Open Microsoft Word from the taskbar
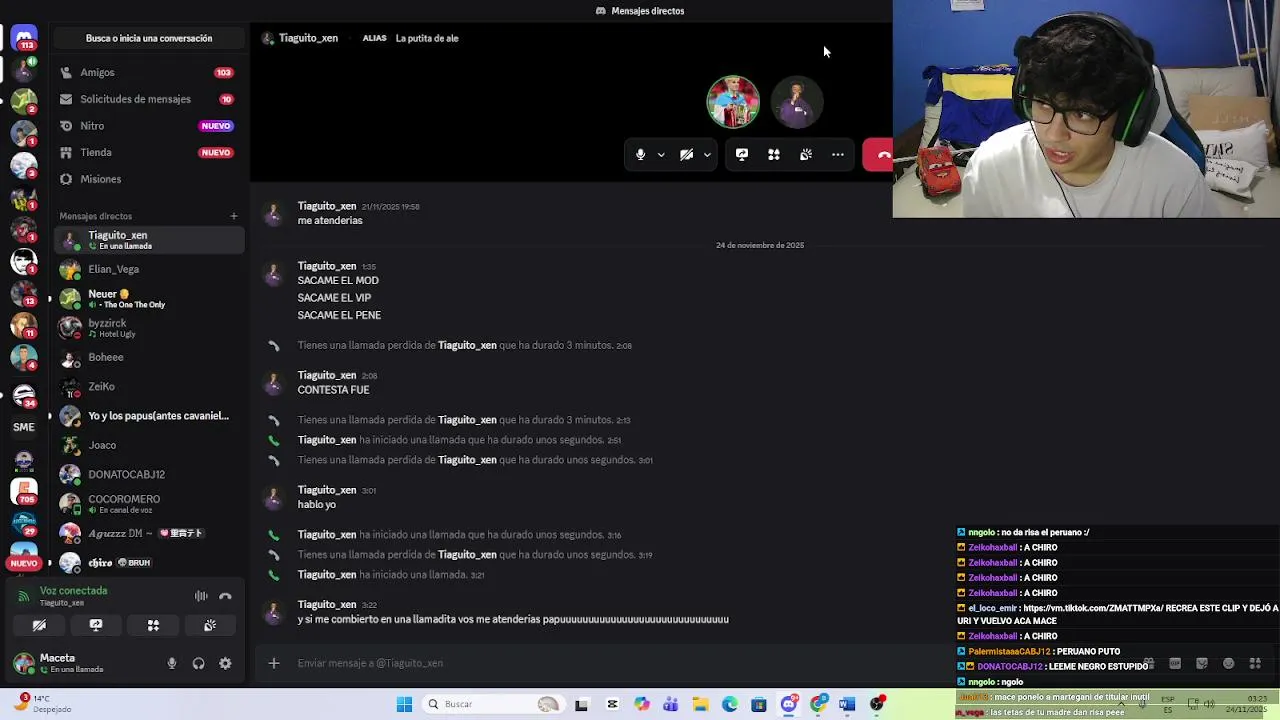The height and width of the screenshot is (720, 1280). 848,705
